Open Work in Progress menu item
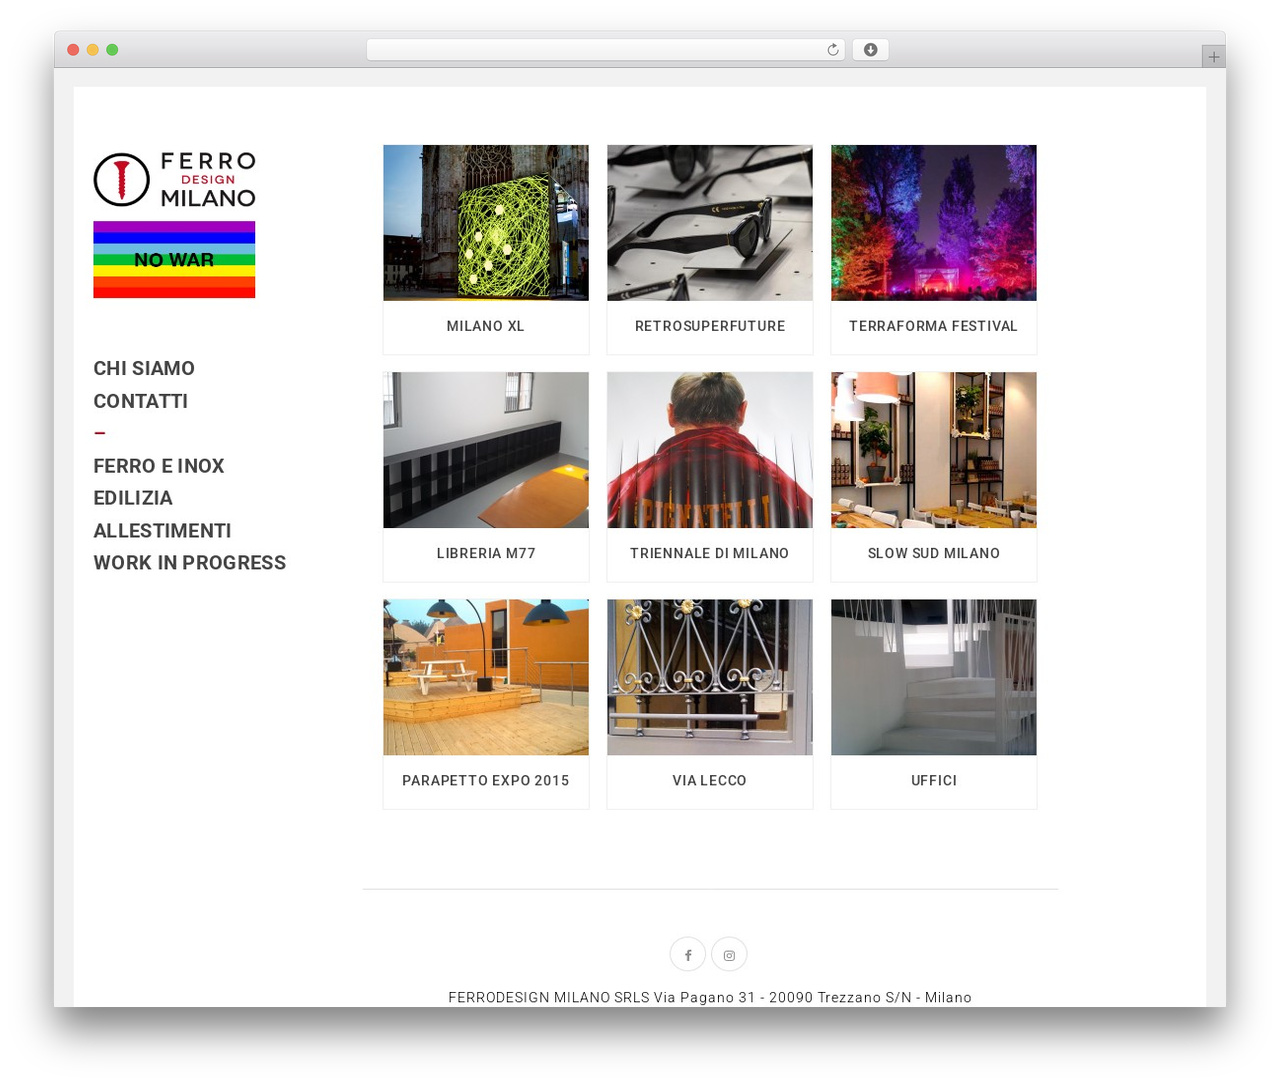 pos(190,563)
